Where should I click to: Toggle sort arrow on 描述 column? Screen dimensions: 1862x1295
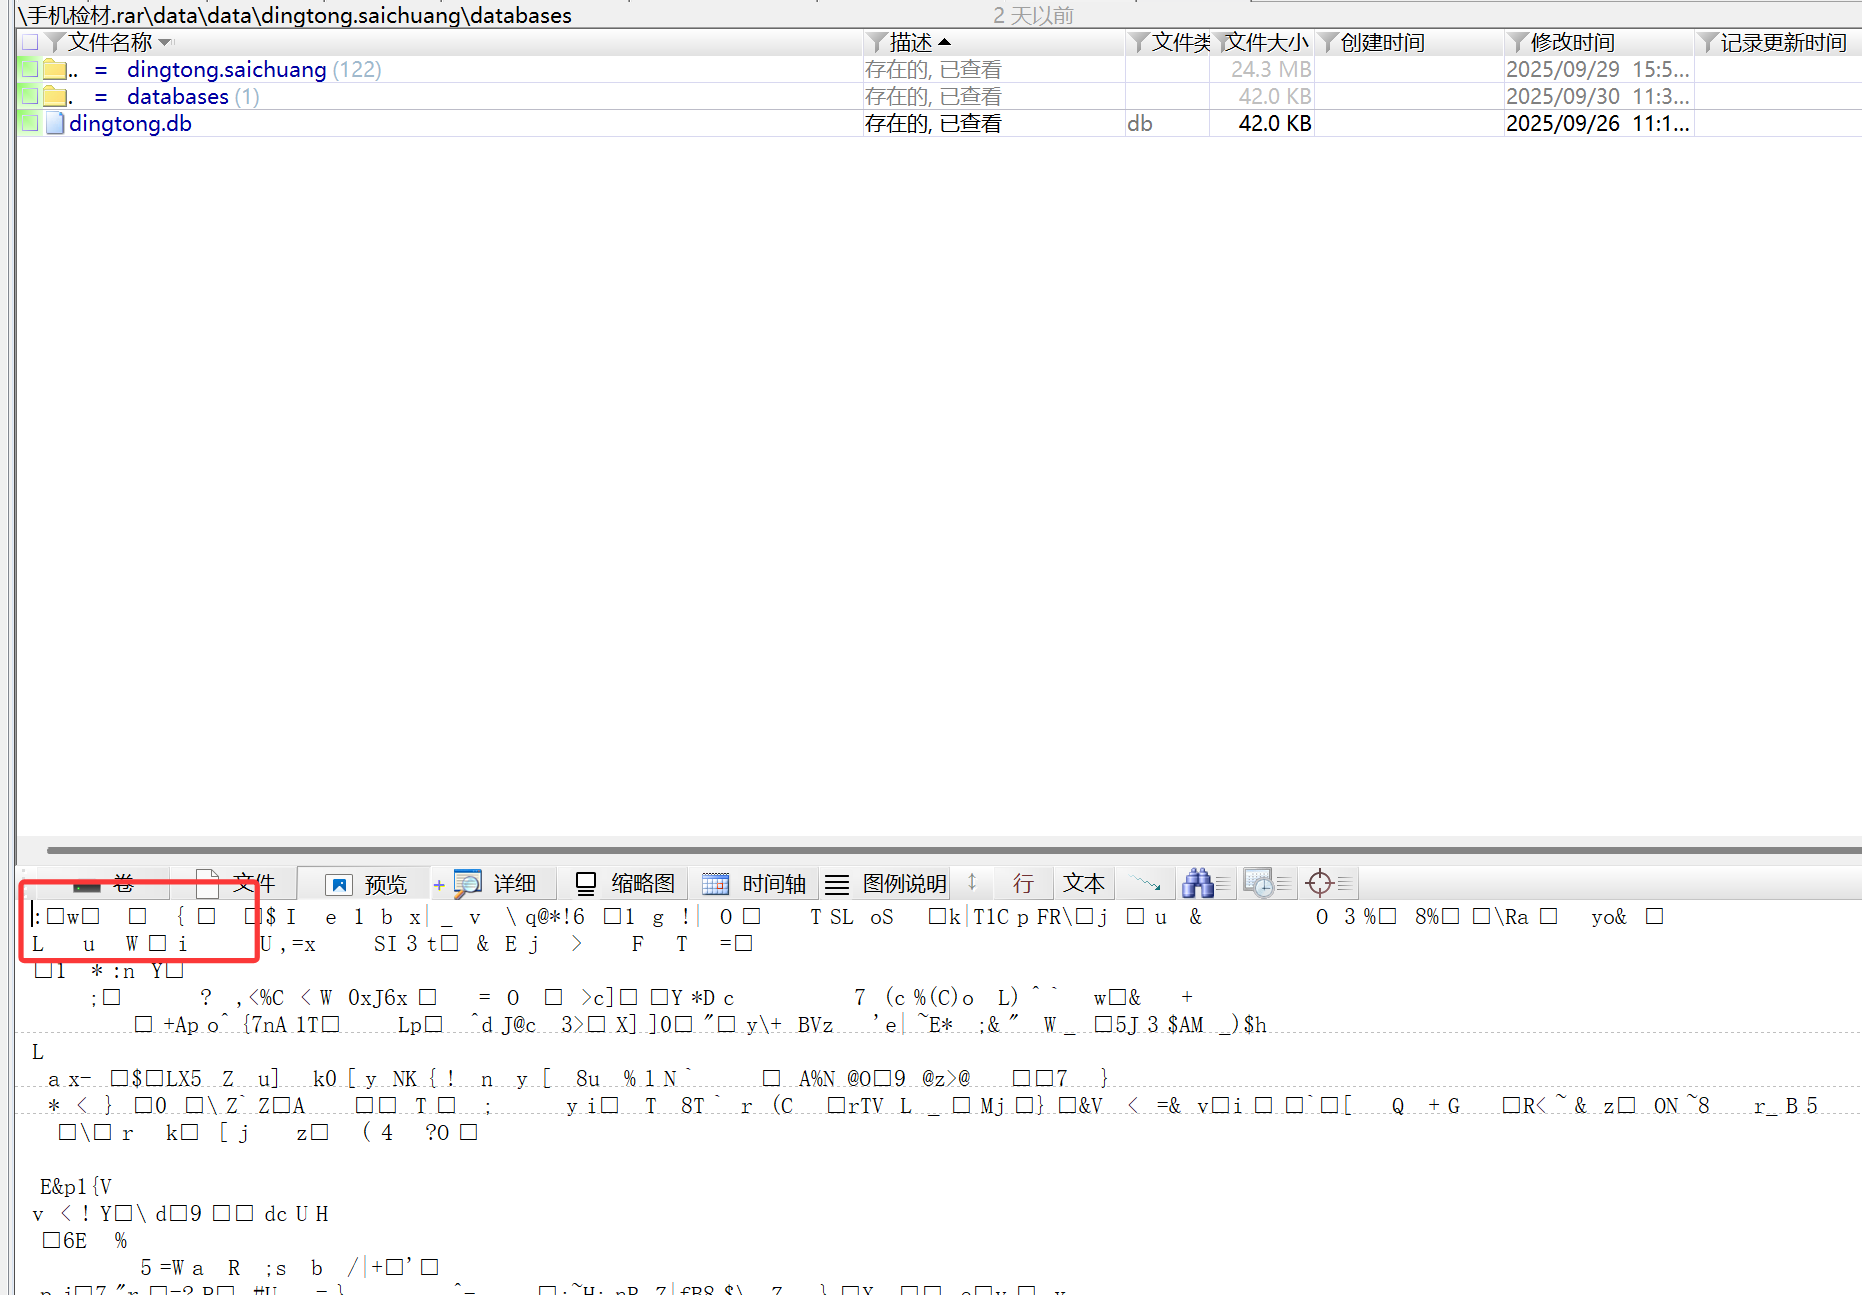tap(944, 42)
